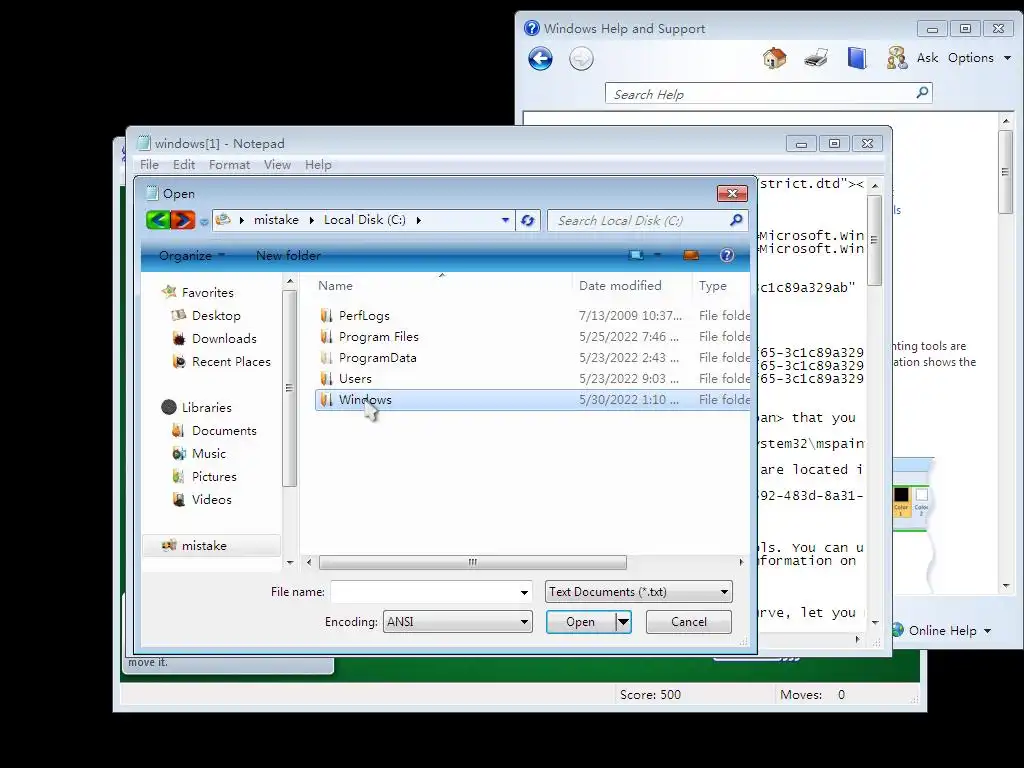Open the Notepad File menu

pos(149,165)
